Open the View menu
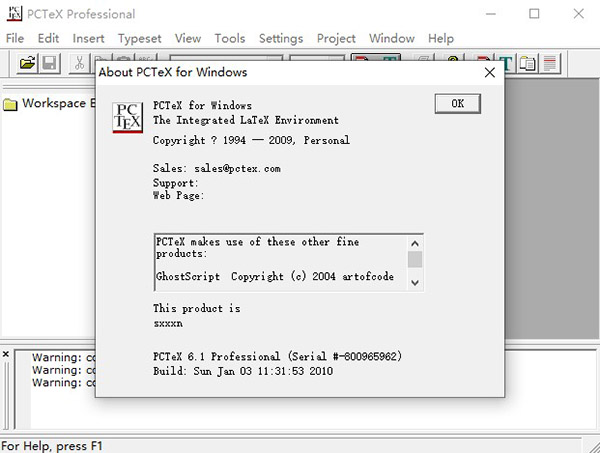This screenshot has width=600, height=453. point(188,38)
